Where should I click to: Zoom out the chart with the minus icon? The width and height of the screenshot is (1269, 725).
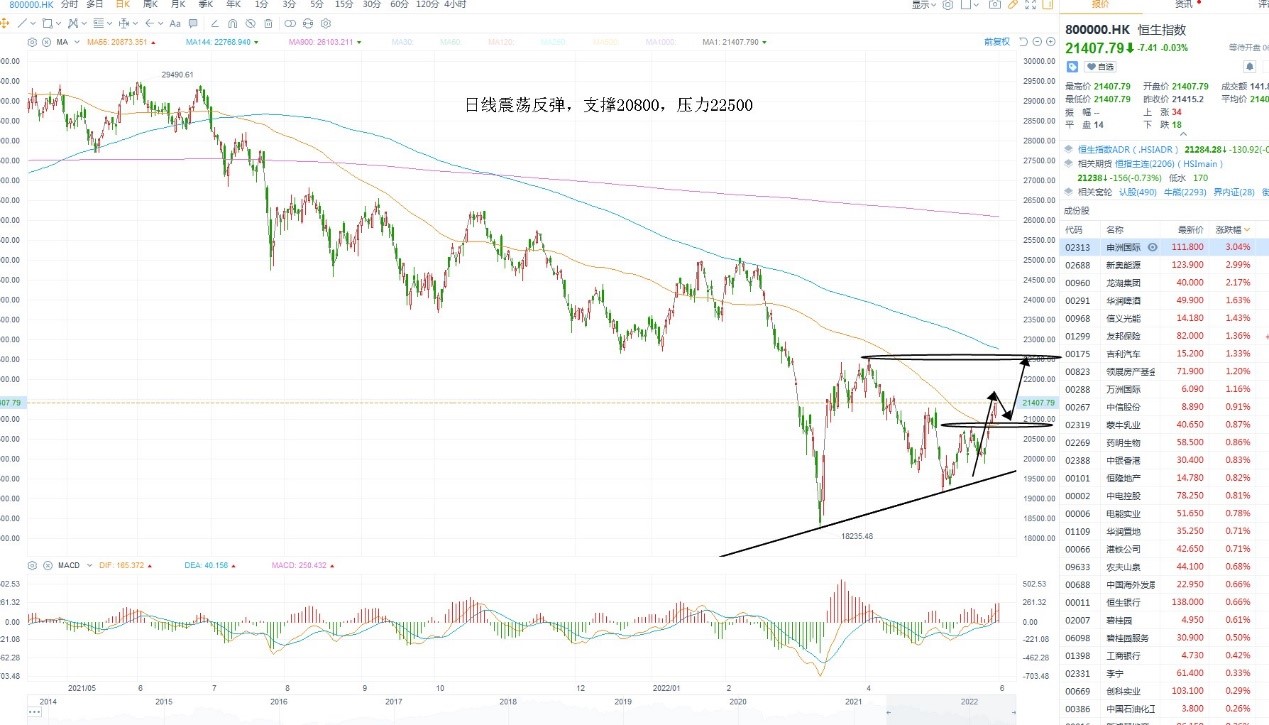[x=1037, y=42]
